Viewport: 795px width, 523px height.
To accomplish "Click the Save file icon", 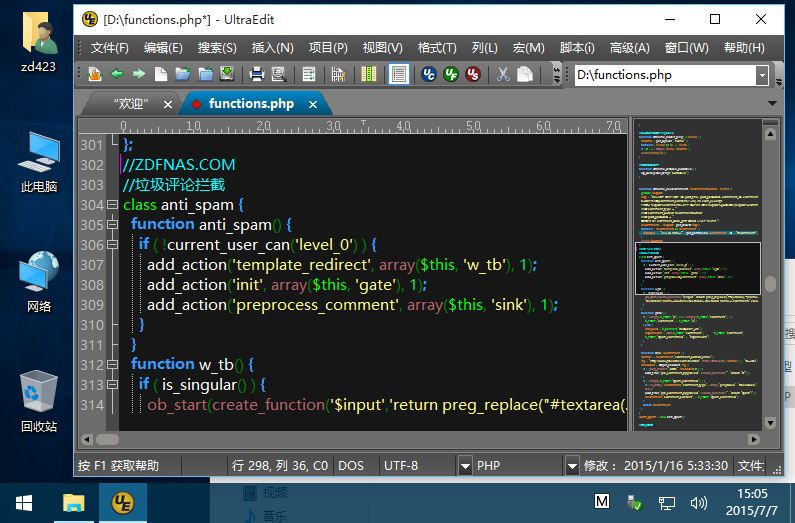I will click(x=227, y=74).
